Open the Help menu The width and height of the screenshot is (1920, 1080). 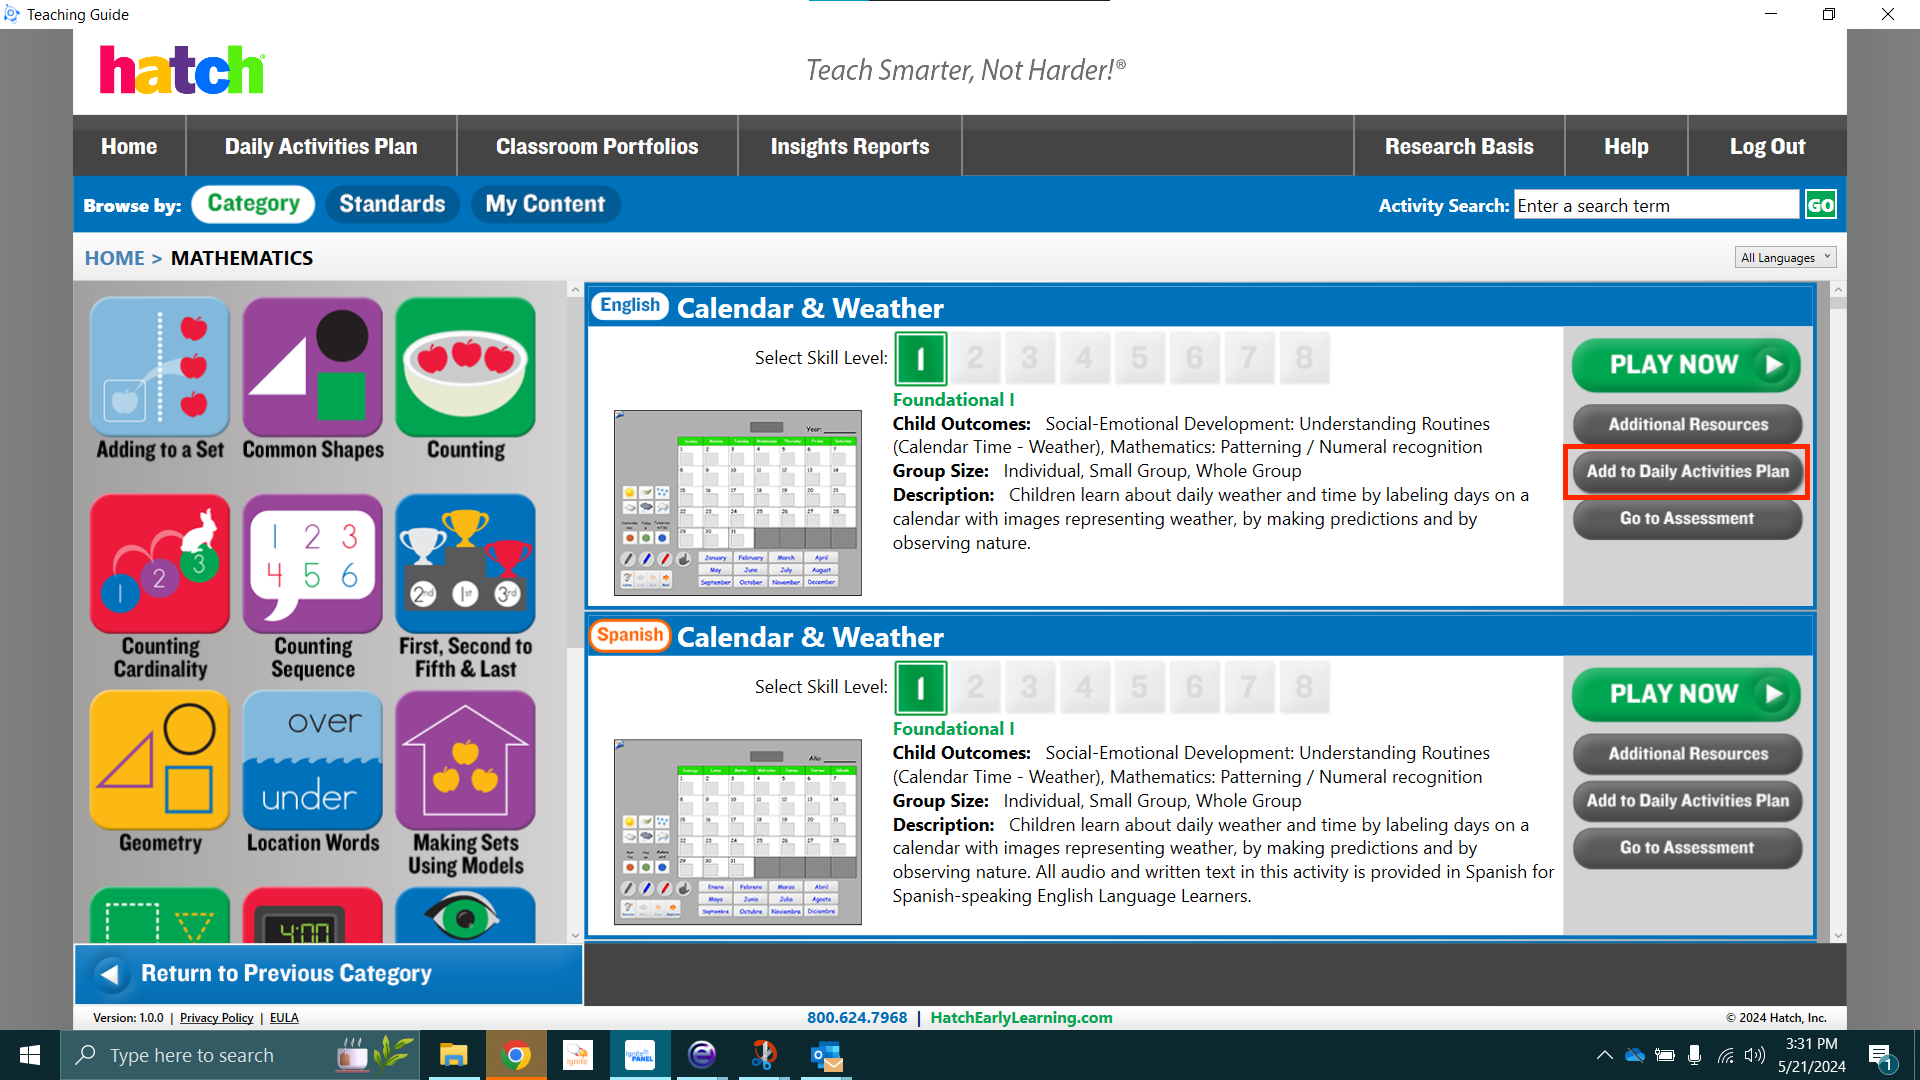(1626, 146)
